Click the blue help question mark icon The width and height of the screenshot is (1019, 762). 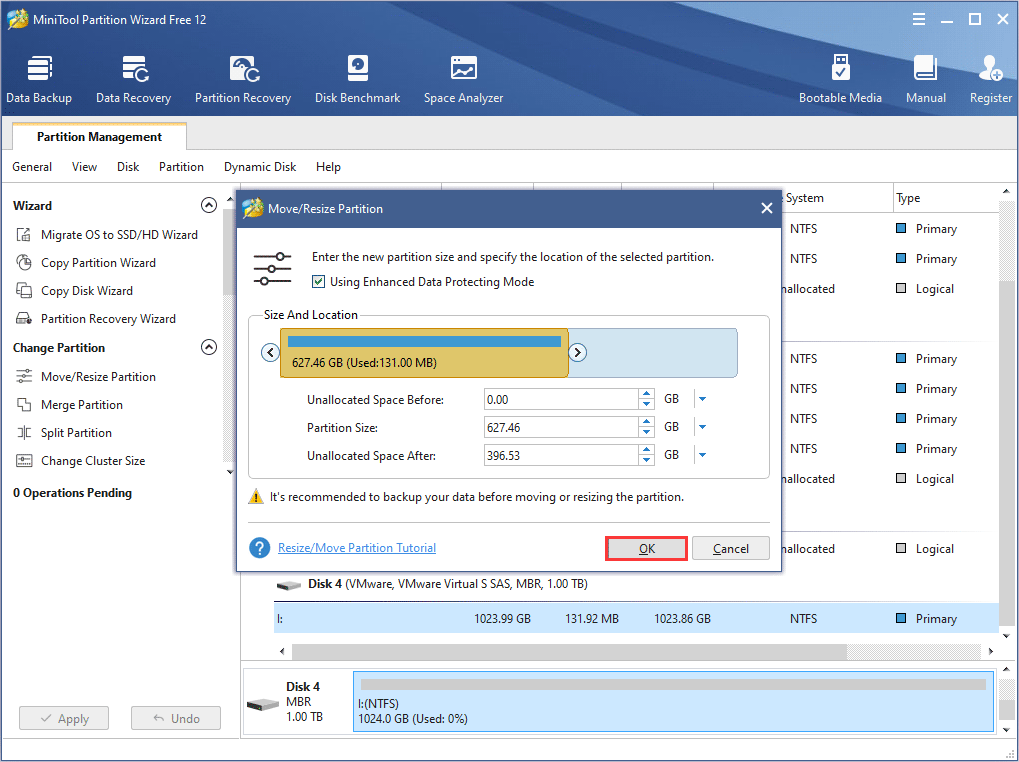259,548
